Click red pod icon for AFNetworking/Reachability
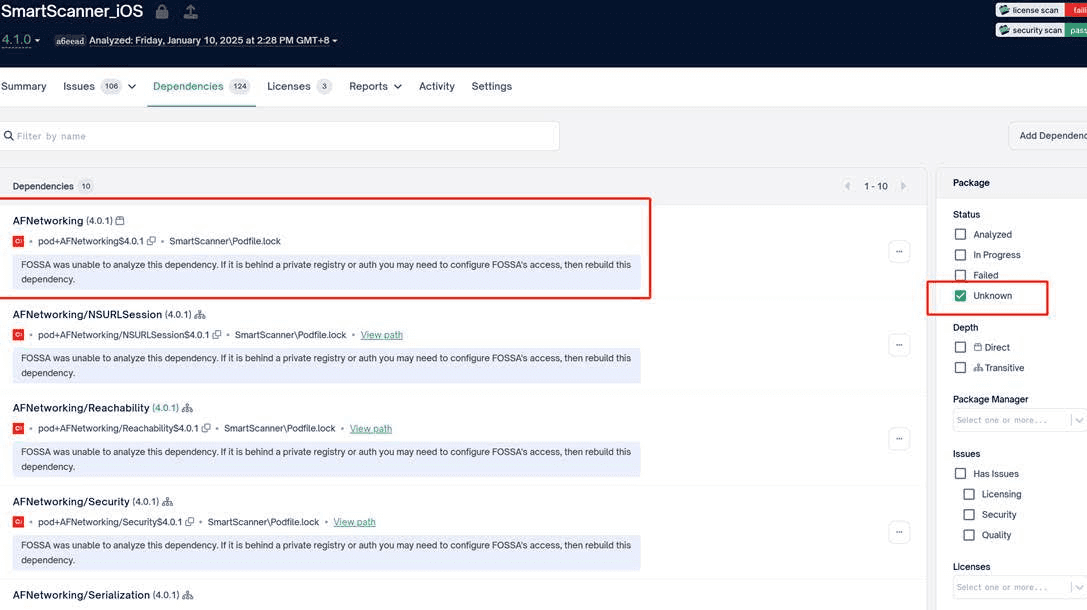Screen dimensions: 1087x610 (18, 428)
